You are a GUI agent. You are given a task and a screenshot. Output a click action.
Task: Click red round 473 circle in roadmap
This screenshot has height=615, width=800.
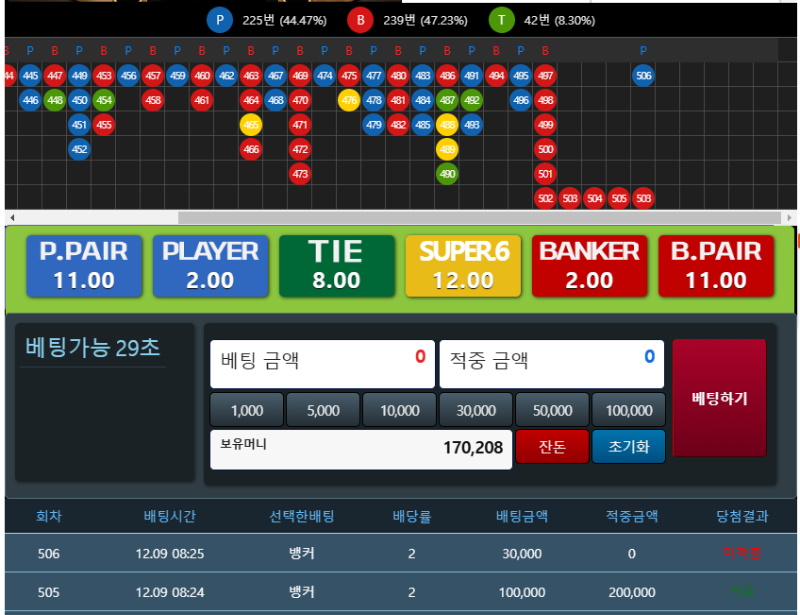tap(300, 173)
